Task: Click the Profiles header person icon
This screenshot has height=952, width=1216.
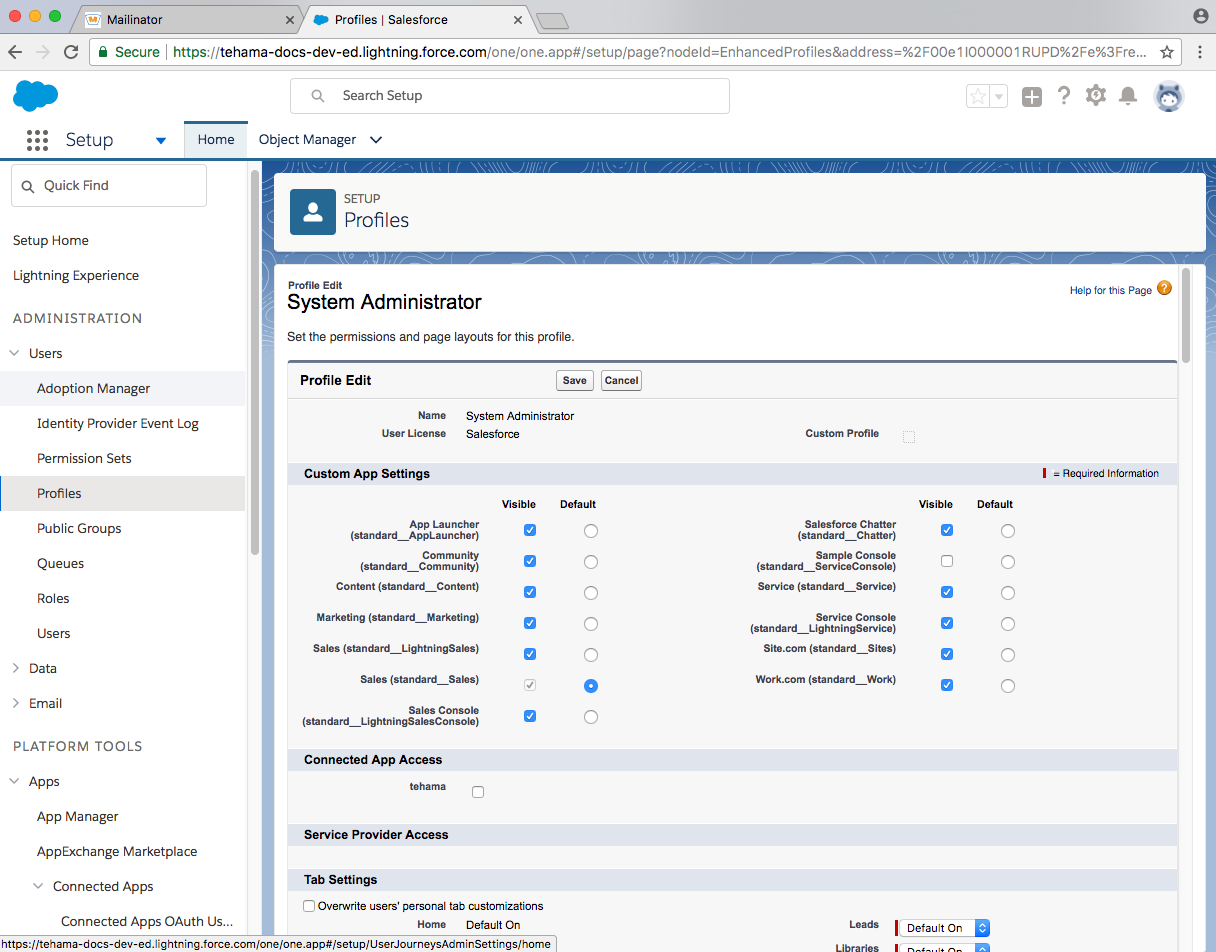Action: click(313, 212)
